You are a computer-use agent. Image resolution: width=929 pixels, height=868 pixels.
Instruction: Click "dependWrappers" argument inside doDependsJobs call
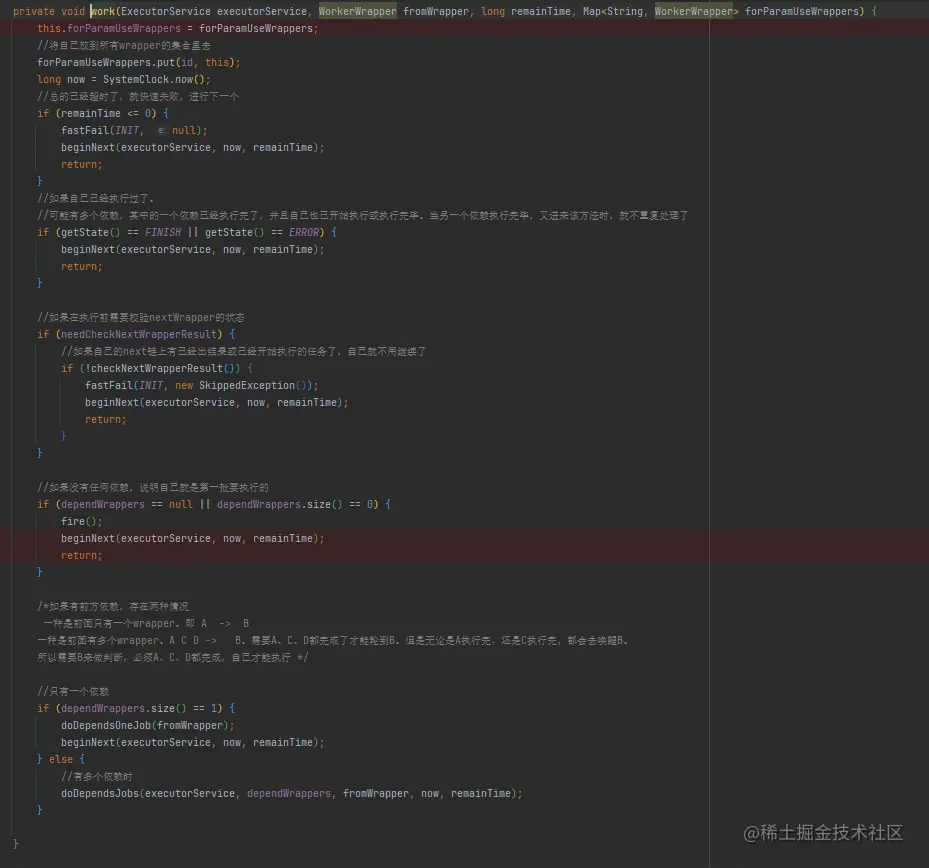pyautogui.click(x=289, y=793)
